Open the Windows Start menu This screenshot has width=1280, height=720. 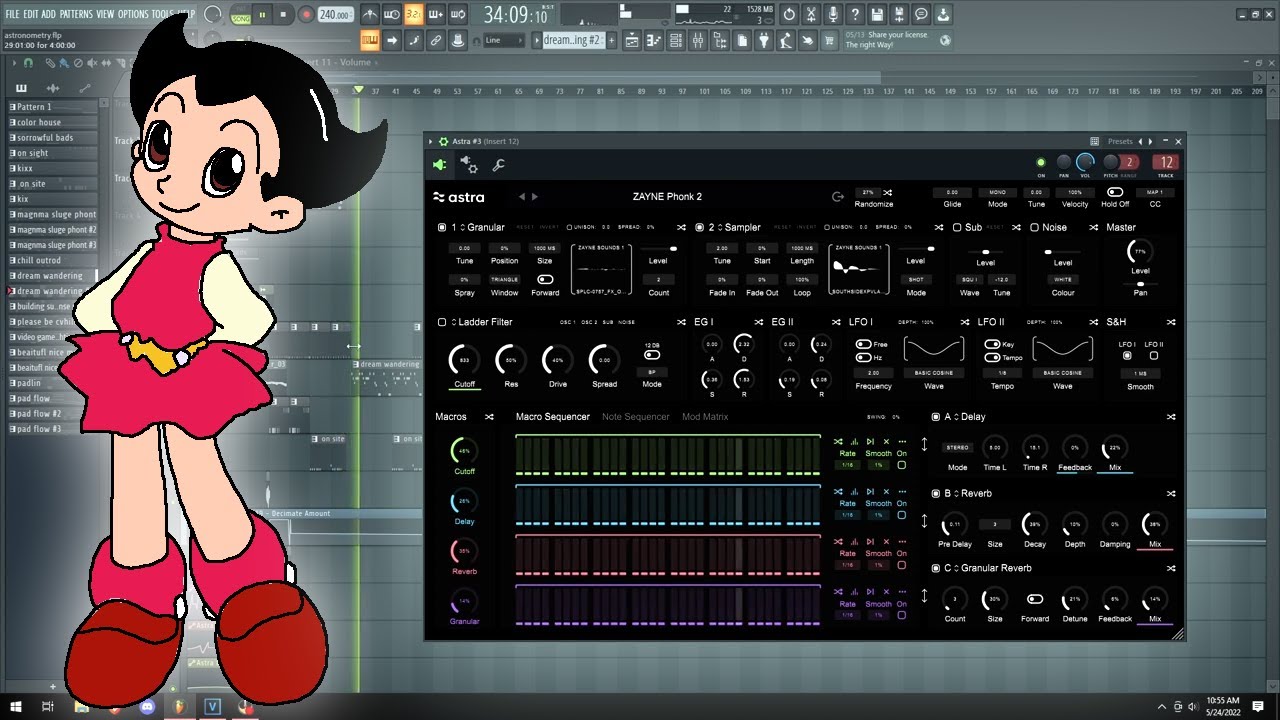point(16,707)
